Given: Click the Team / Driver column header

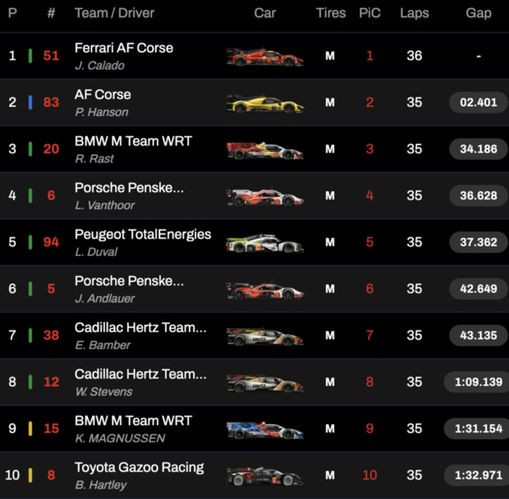Looking at the screenshot, I should point(114,13).
